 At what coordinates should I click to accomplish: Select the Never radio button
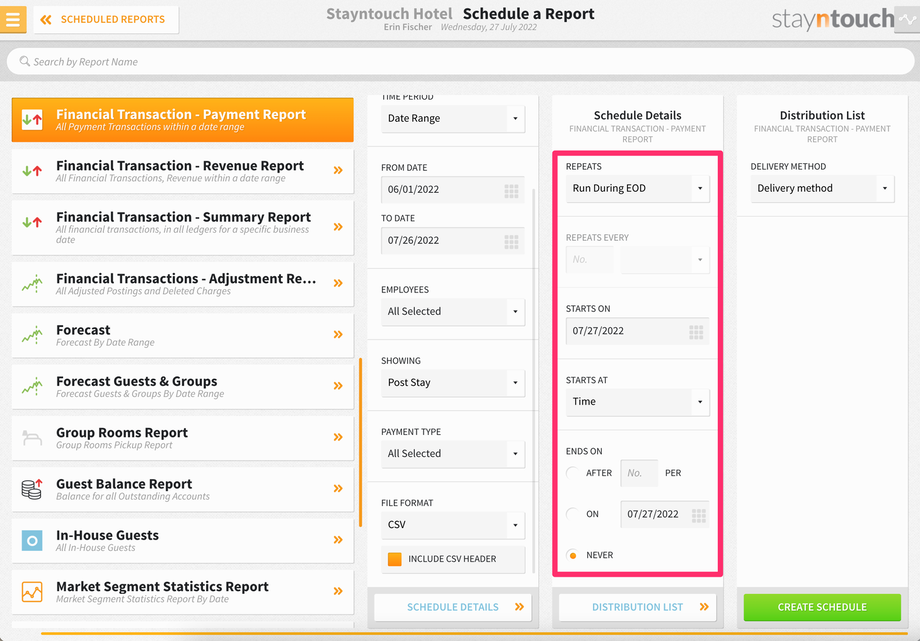[573, 555]
